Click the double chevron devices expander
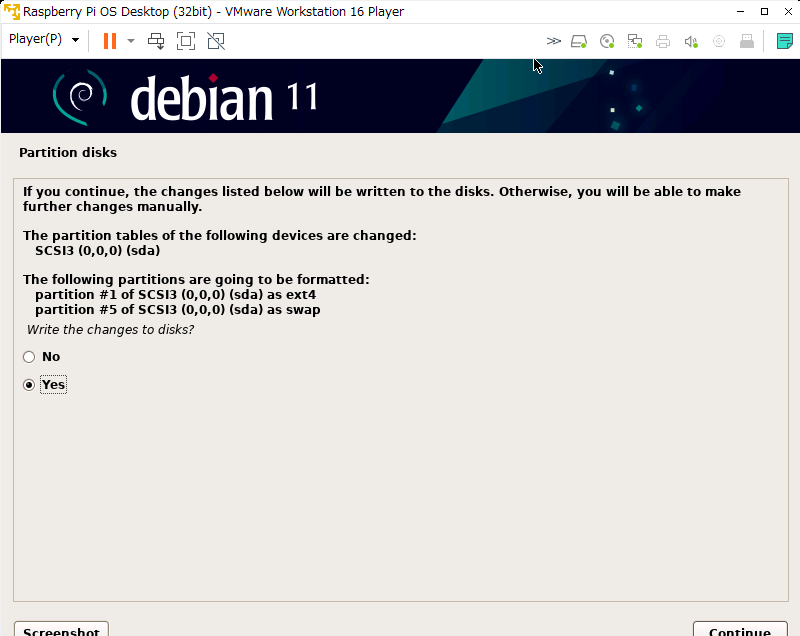 (554, 41)
